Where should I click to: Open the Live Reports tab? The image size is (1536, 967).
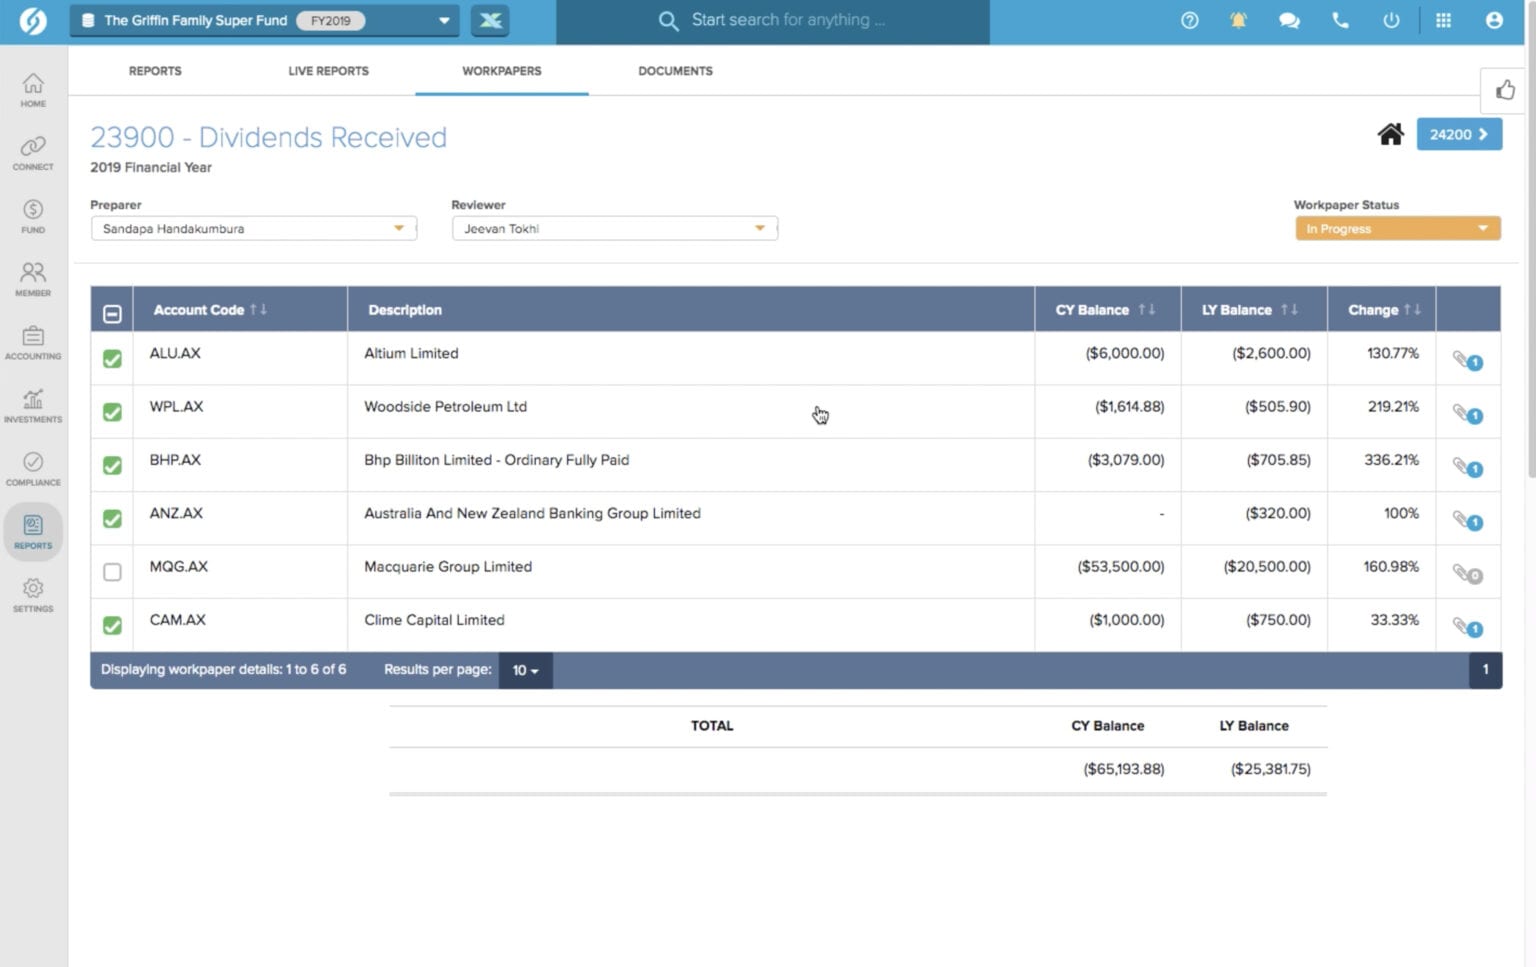click(x=327, y=71)
